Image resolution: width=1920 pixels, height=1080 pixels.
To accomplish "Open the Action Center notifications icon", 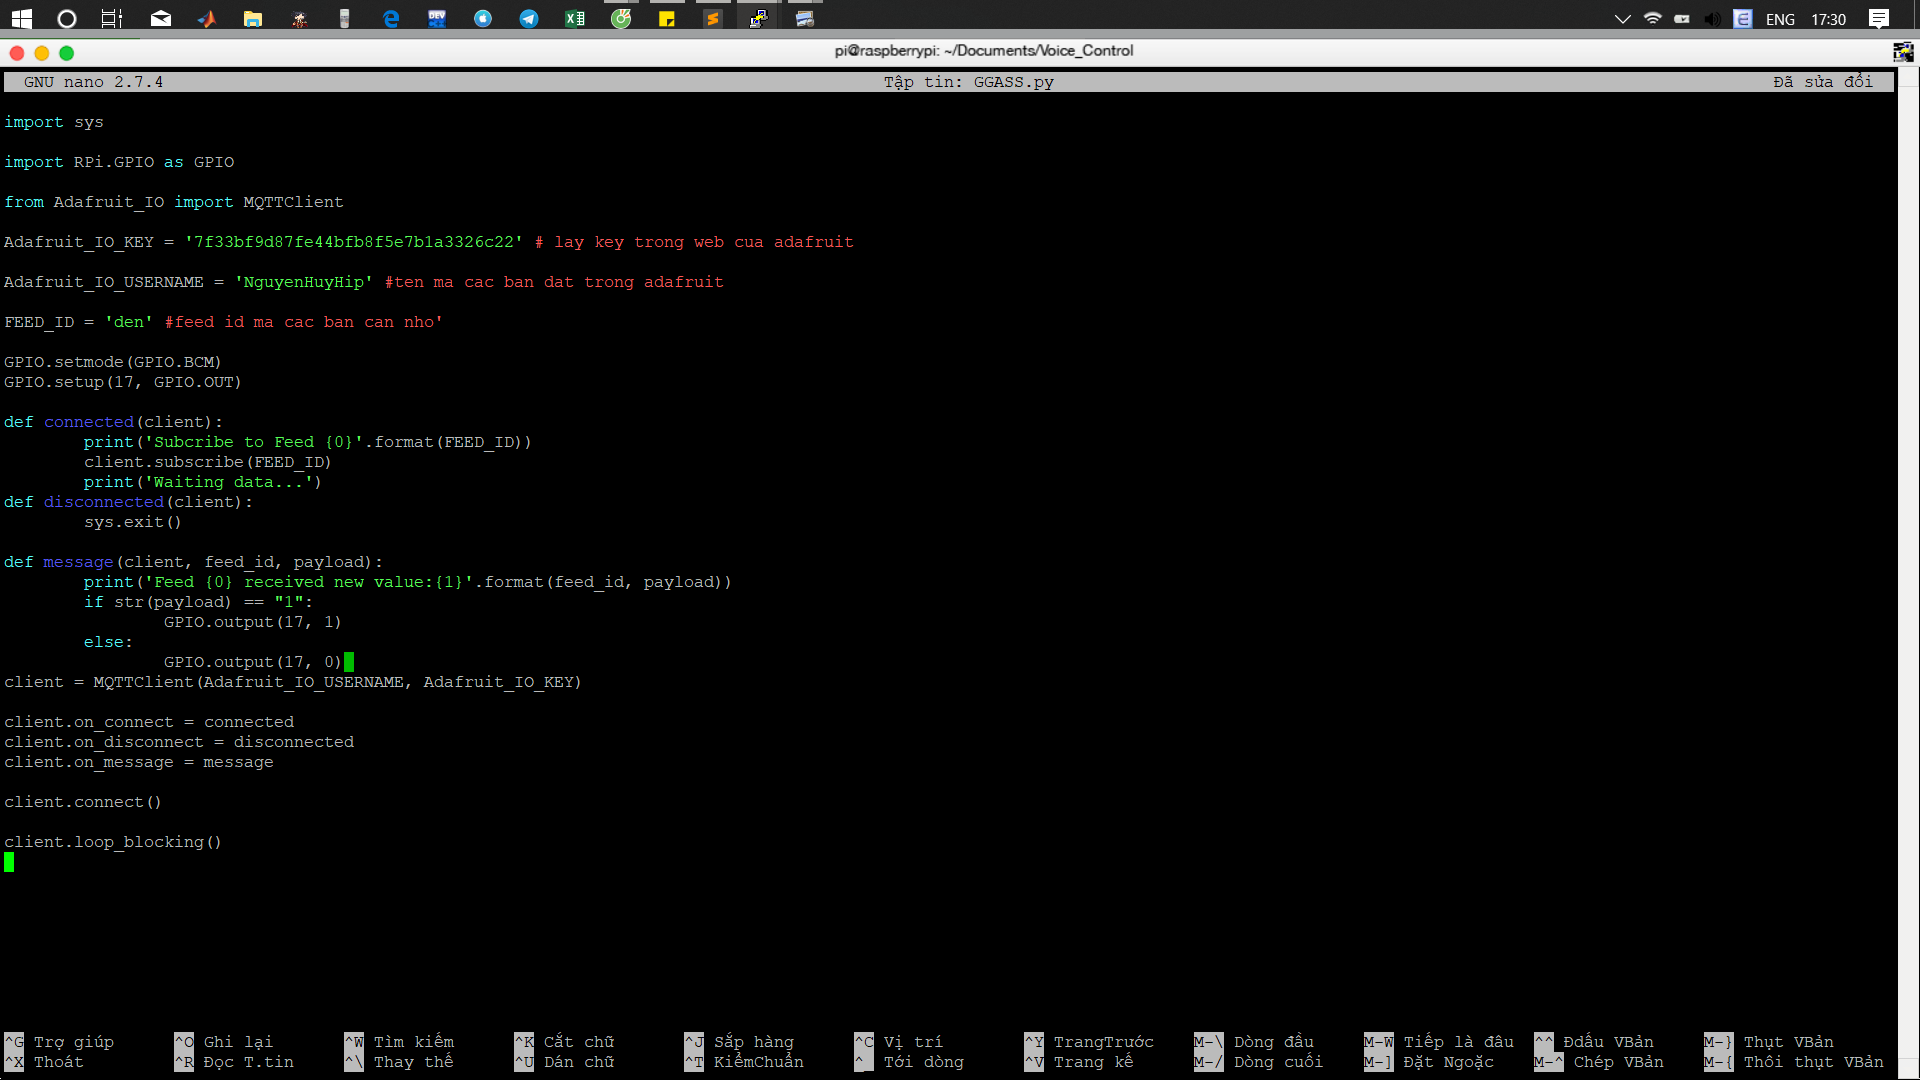I will [x=1879, y=19].
